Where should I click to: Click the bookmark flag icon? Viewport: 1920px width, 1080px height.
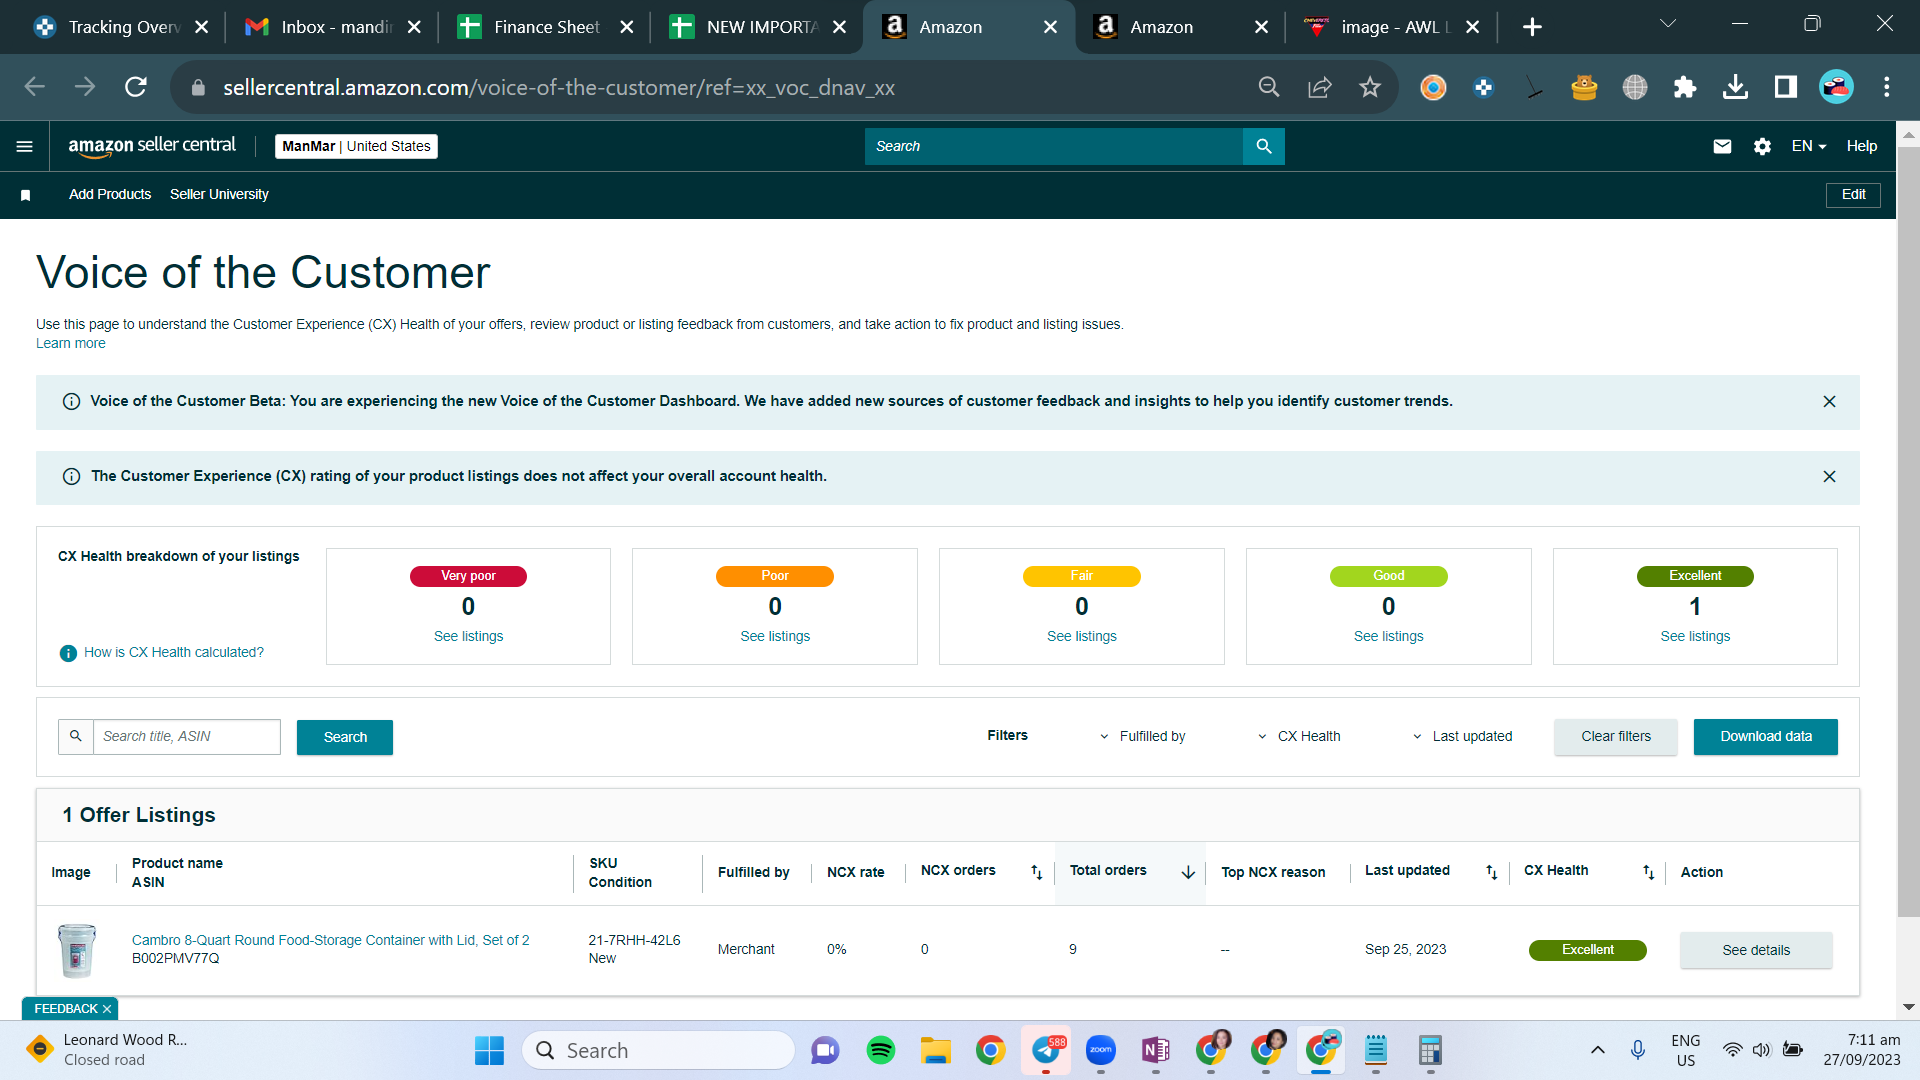(26, 195)
